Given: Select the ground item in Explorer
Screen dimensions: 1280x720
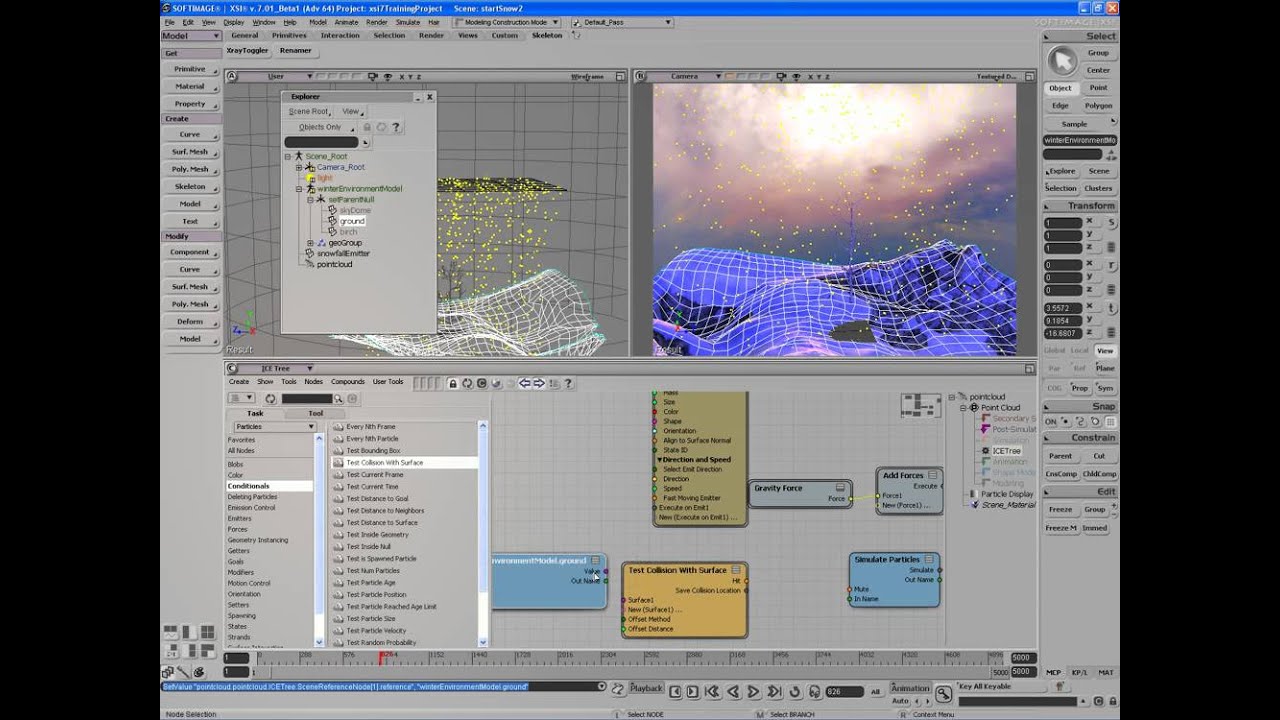Looking at the screenshot, I should tap(352, 221).
